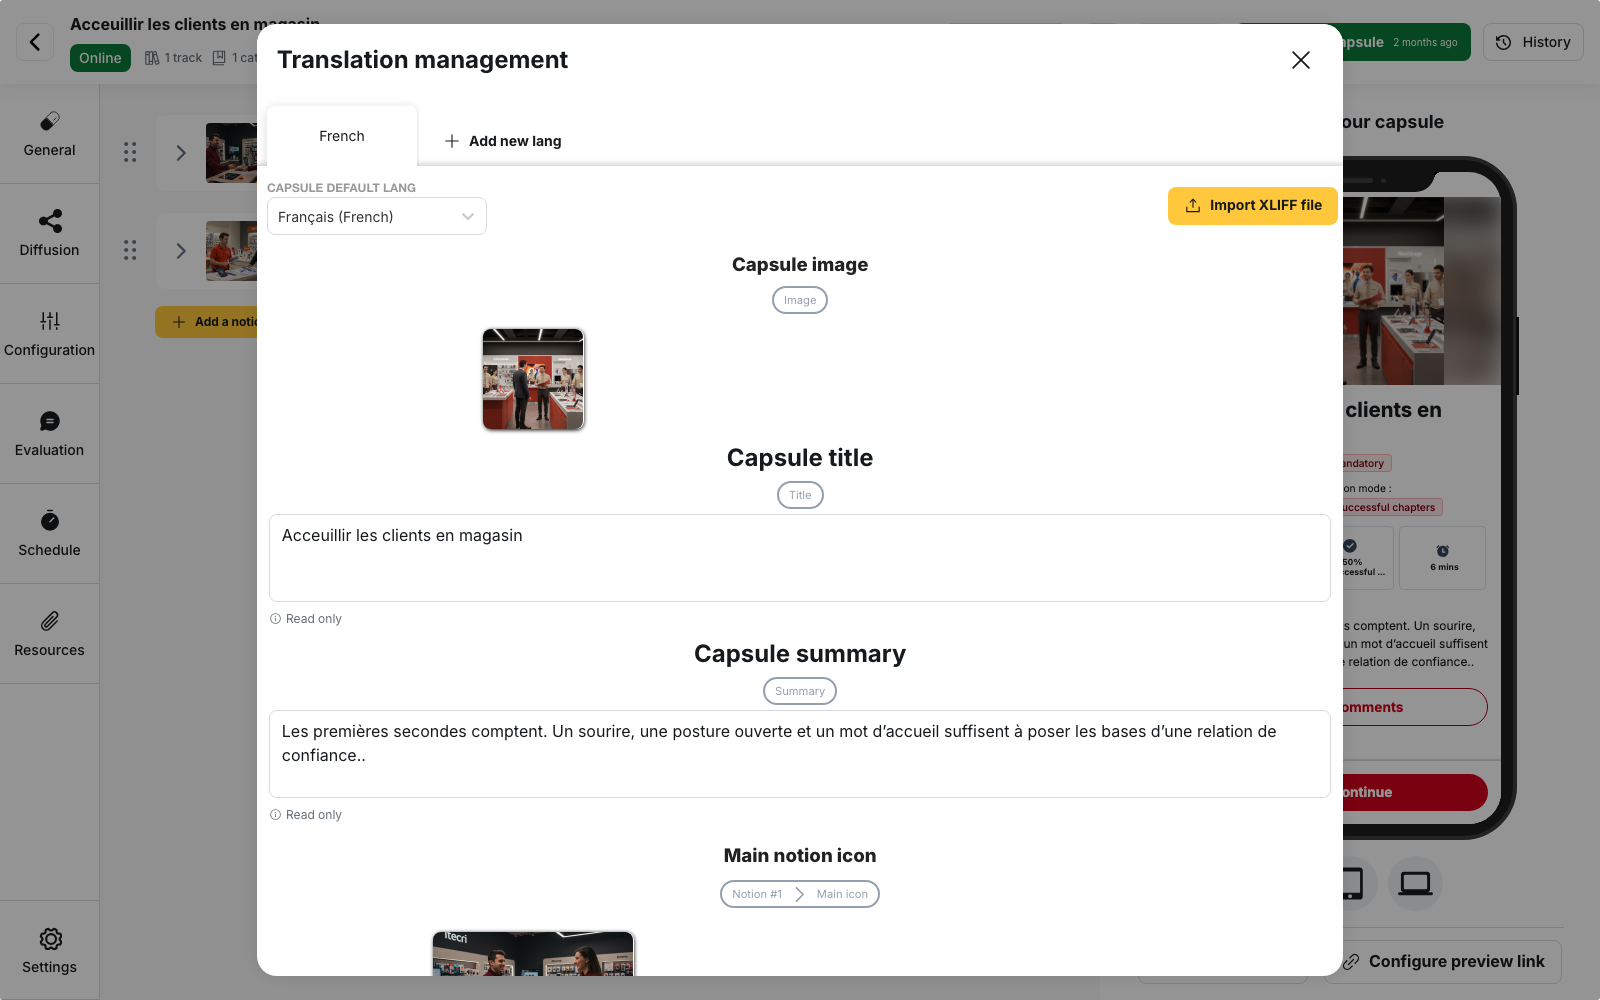Viewport: 1600px width, 1000px height.
Task: Grab the first notion drag handle
Action: point(130,152)
